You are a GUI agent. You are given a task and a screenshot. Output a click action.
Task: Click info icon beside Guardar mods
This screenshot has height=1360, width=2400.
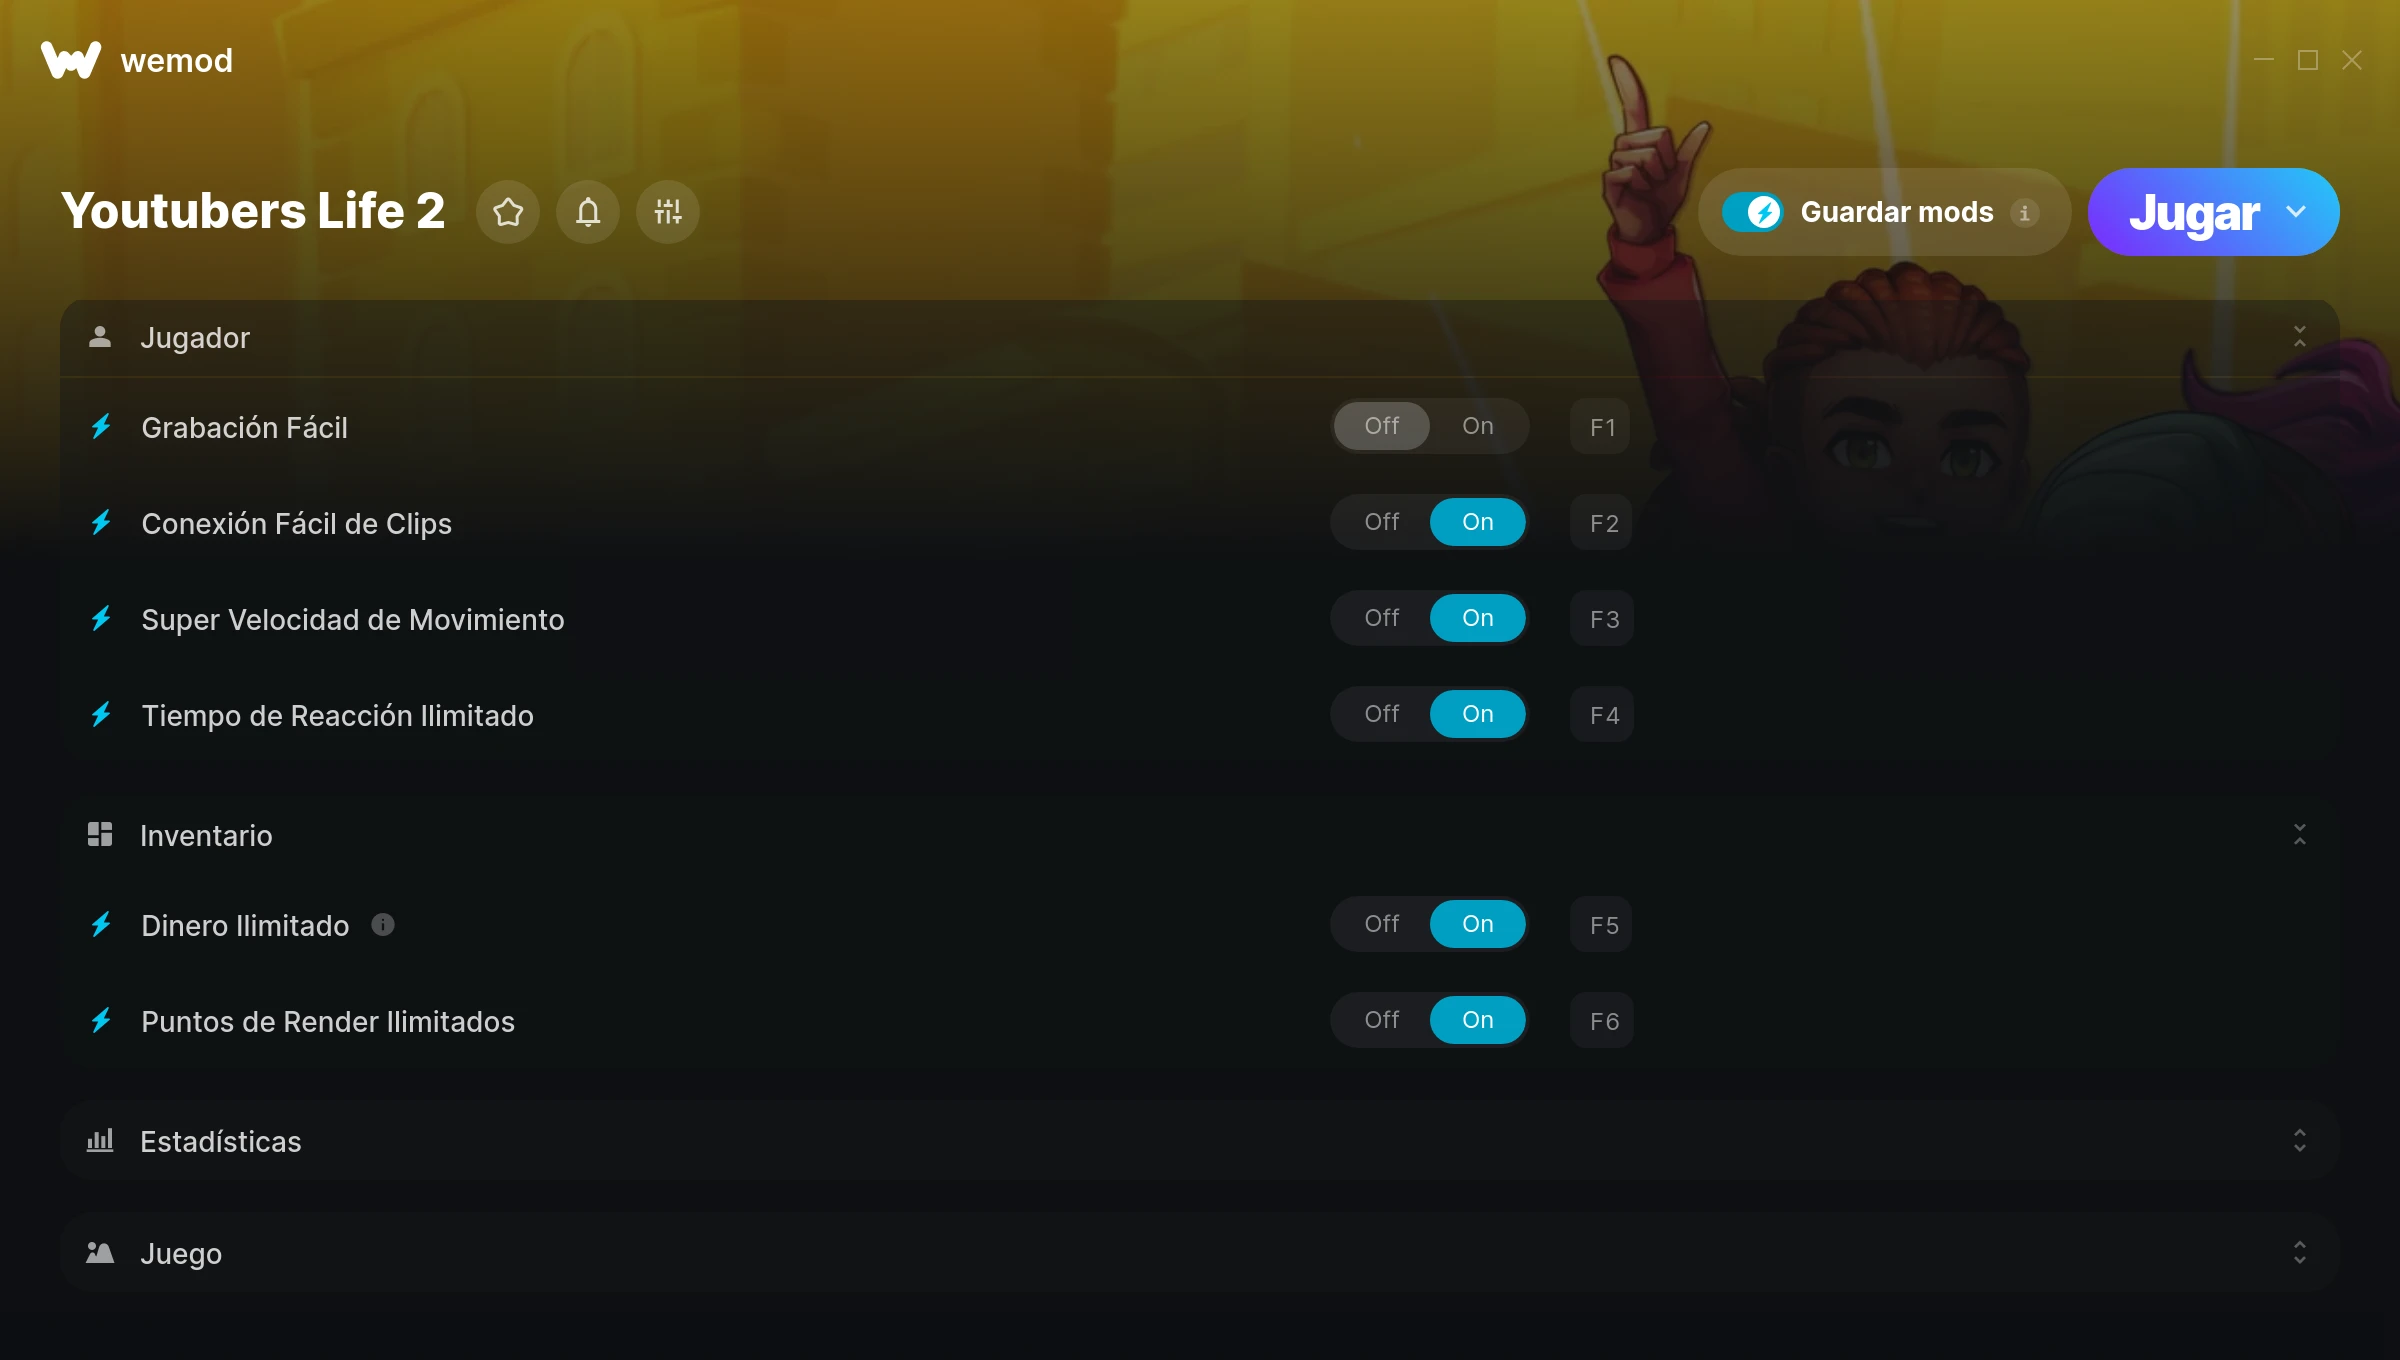pyautogui.click(x=2025, y=213)
